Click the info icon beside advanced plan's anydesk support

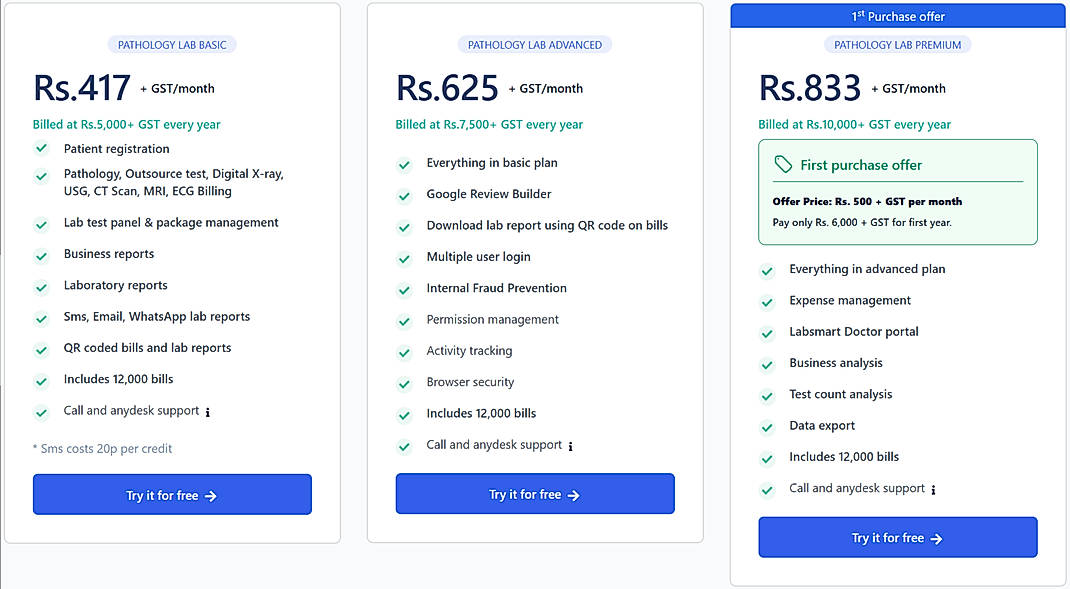[571, 446]
